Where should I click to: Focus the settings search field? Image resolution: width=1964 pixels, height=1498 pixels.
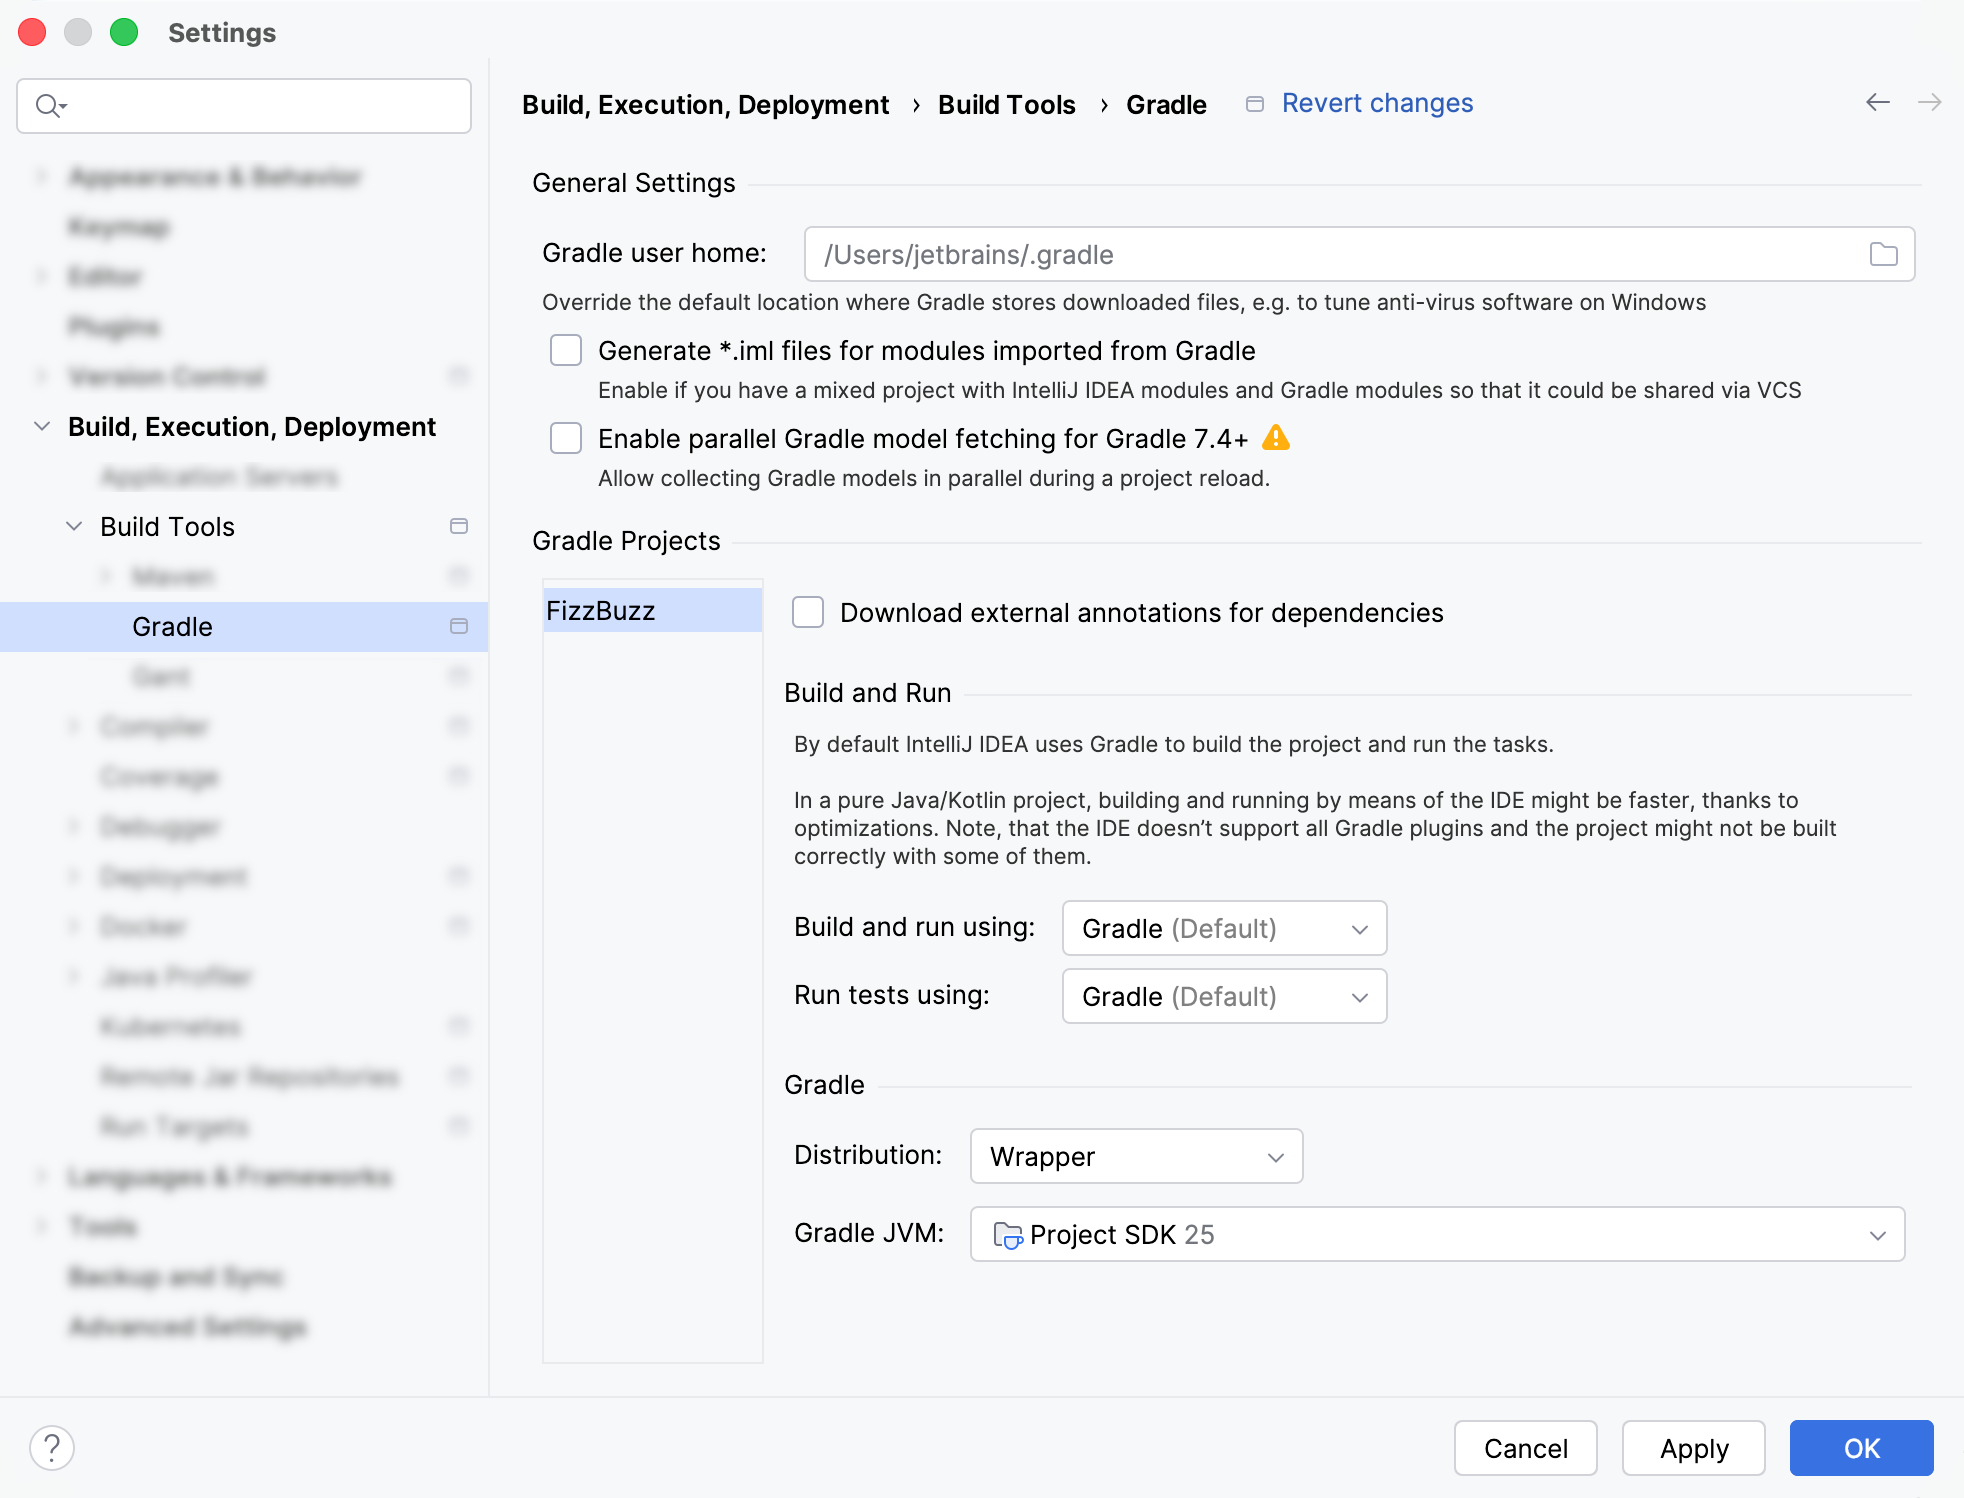point(244,106)
